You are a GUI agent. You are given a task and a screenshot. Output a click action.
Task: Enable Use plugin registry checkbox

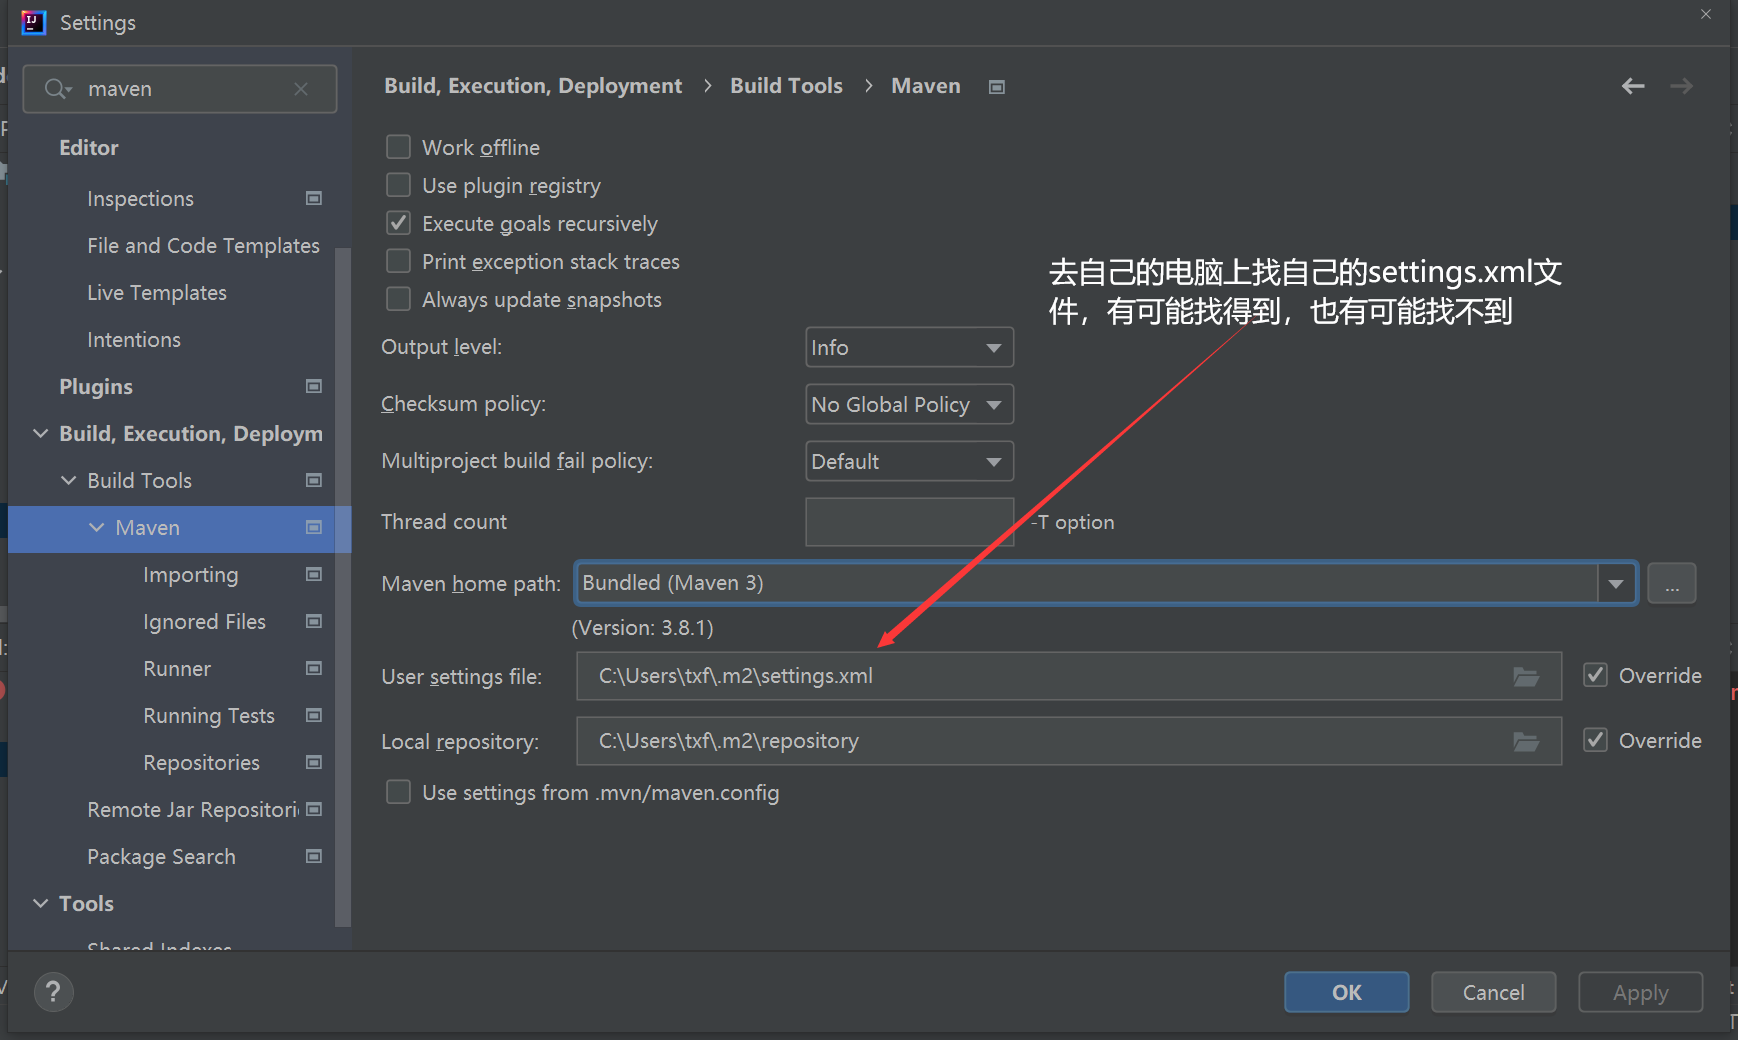(398, 185)
